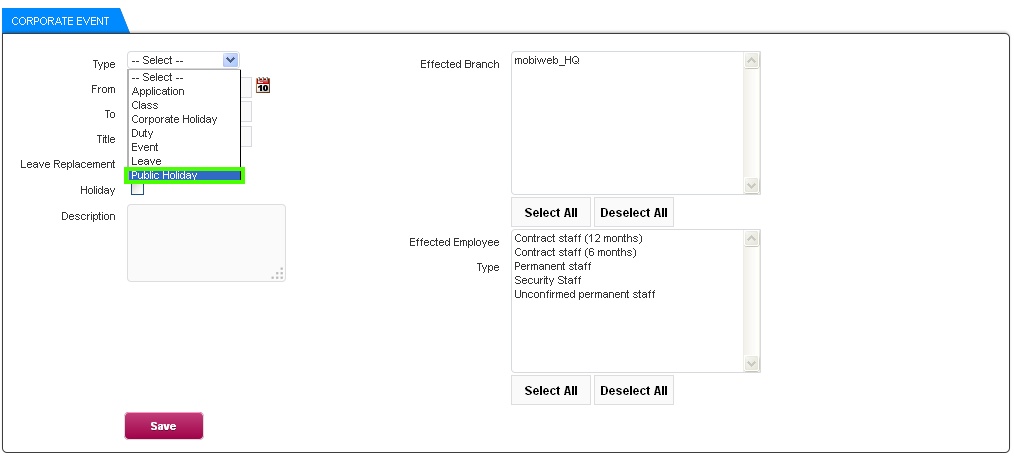Click Effected Branch list scroll down arrow
The height and width of the screenshot is (460, 1014).
(x=751, y=185)
